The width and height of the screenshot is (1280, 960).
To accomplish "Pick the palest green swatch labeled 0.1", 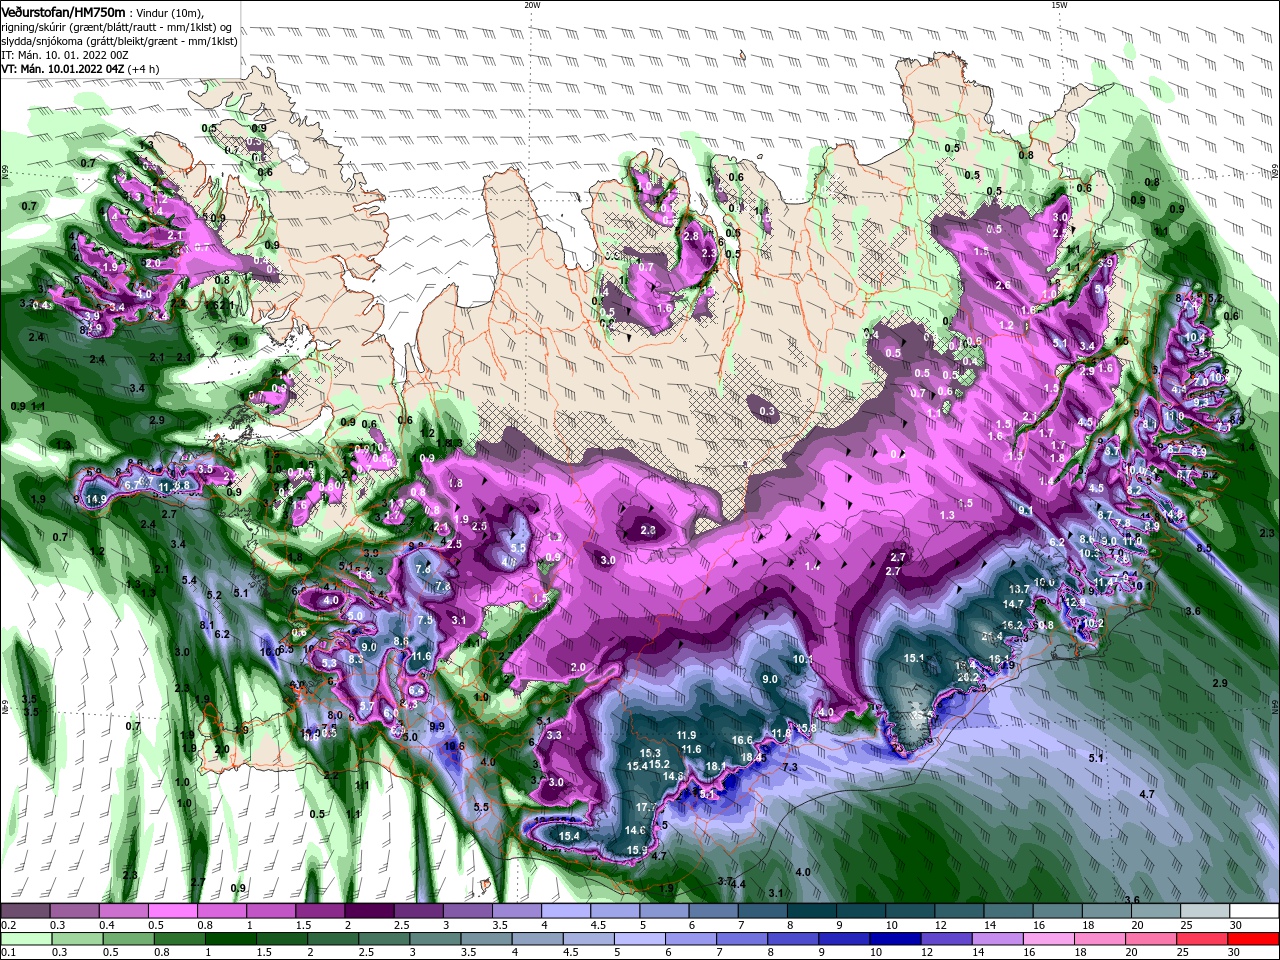I will click(25, 939).
